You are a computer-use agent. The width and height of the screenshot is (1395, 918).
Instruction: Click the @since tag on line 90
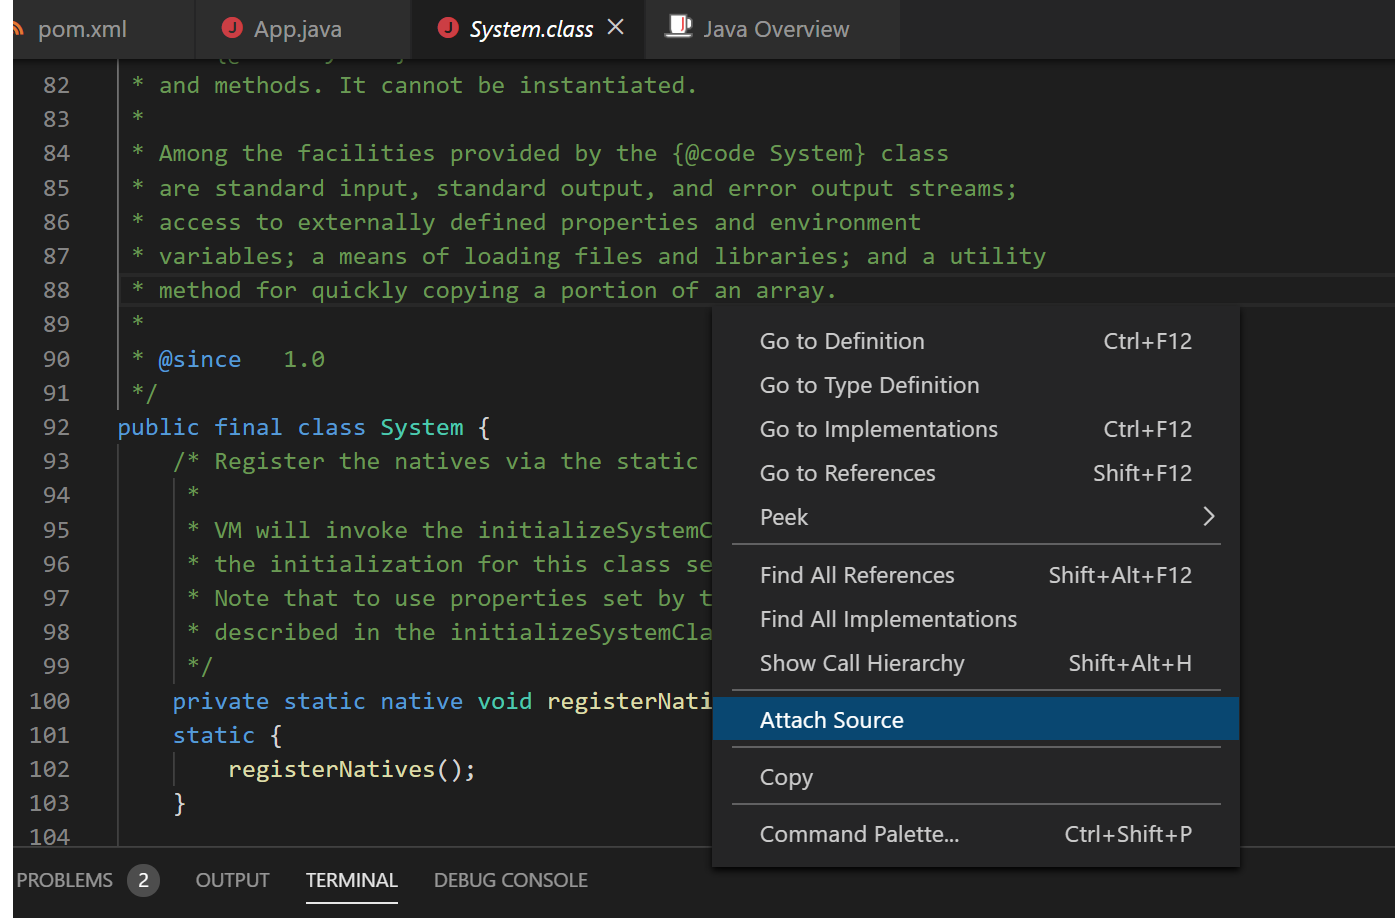200,359
